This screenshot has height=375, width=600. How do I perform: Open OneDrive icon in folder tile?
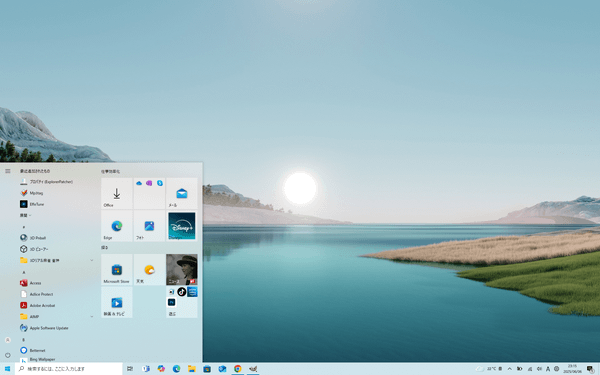pyautogui.click(x=139, y=183)
